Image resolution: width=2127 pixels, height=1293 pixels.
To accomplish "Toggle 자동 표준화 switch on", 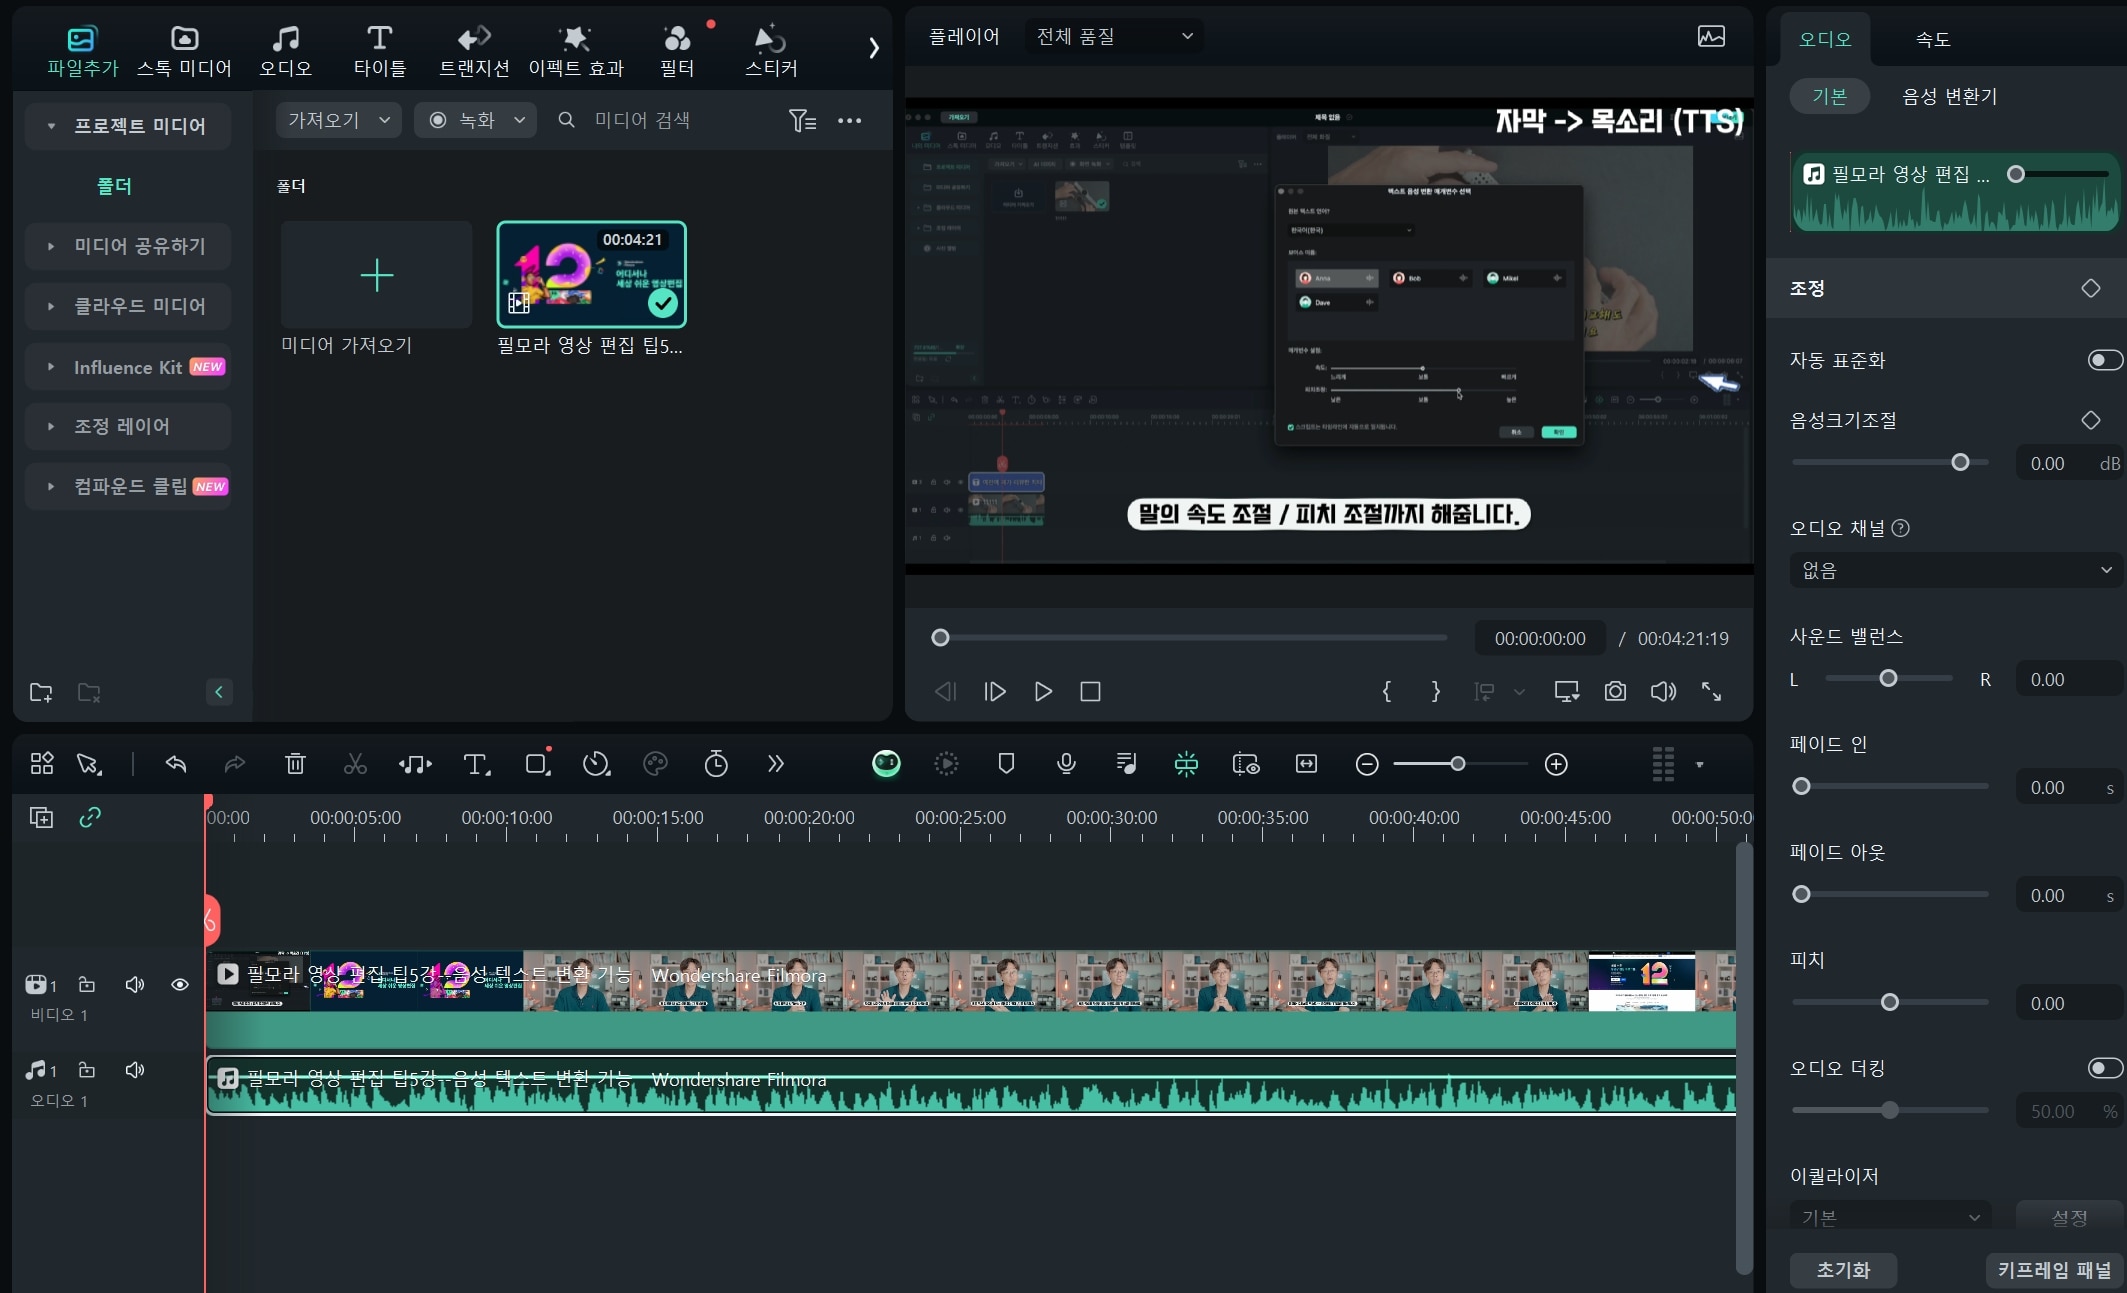I will (2101, 360).
